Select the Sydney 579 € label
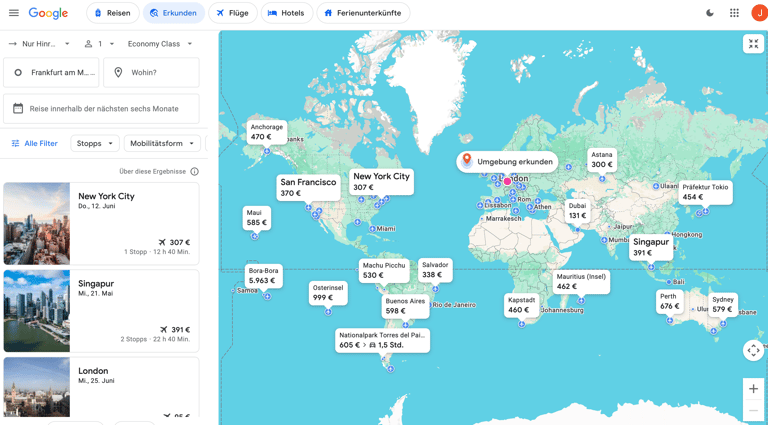 tap(723, 305)
